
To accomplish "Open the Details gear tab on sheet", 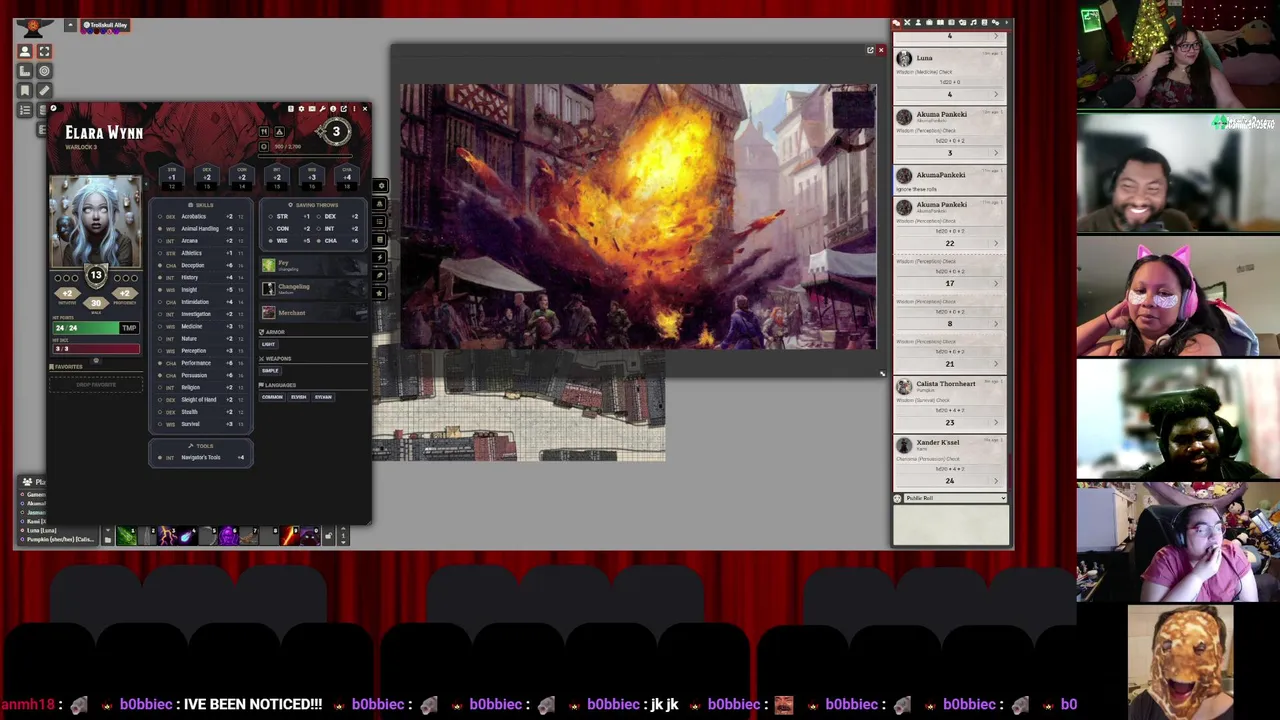I will pos(382,185).
